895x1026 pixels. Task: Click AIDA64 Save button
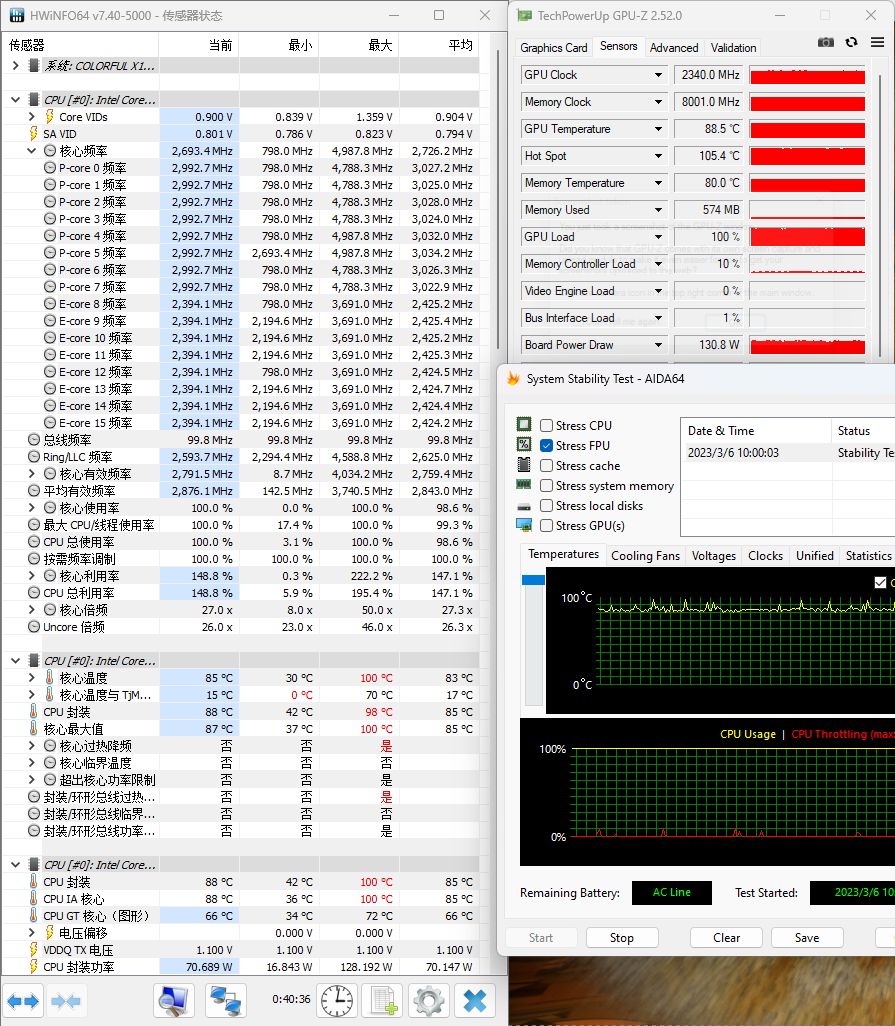coord(807,938)
